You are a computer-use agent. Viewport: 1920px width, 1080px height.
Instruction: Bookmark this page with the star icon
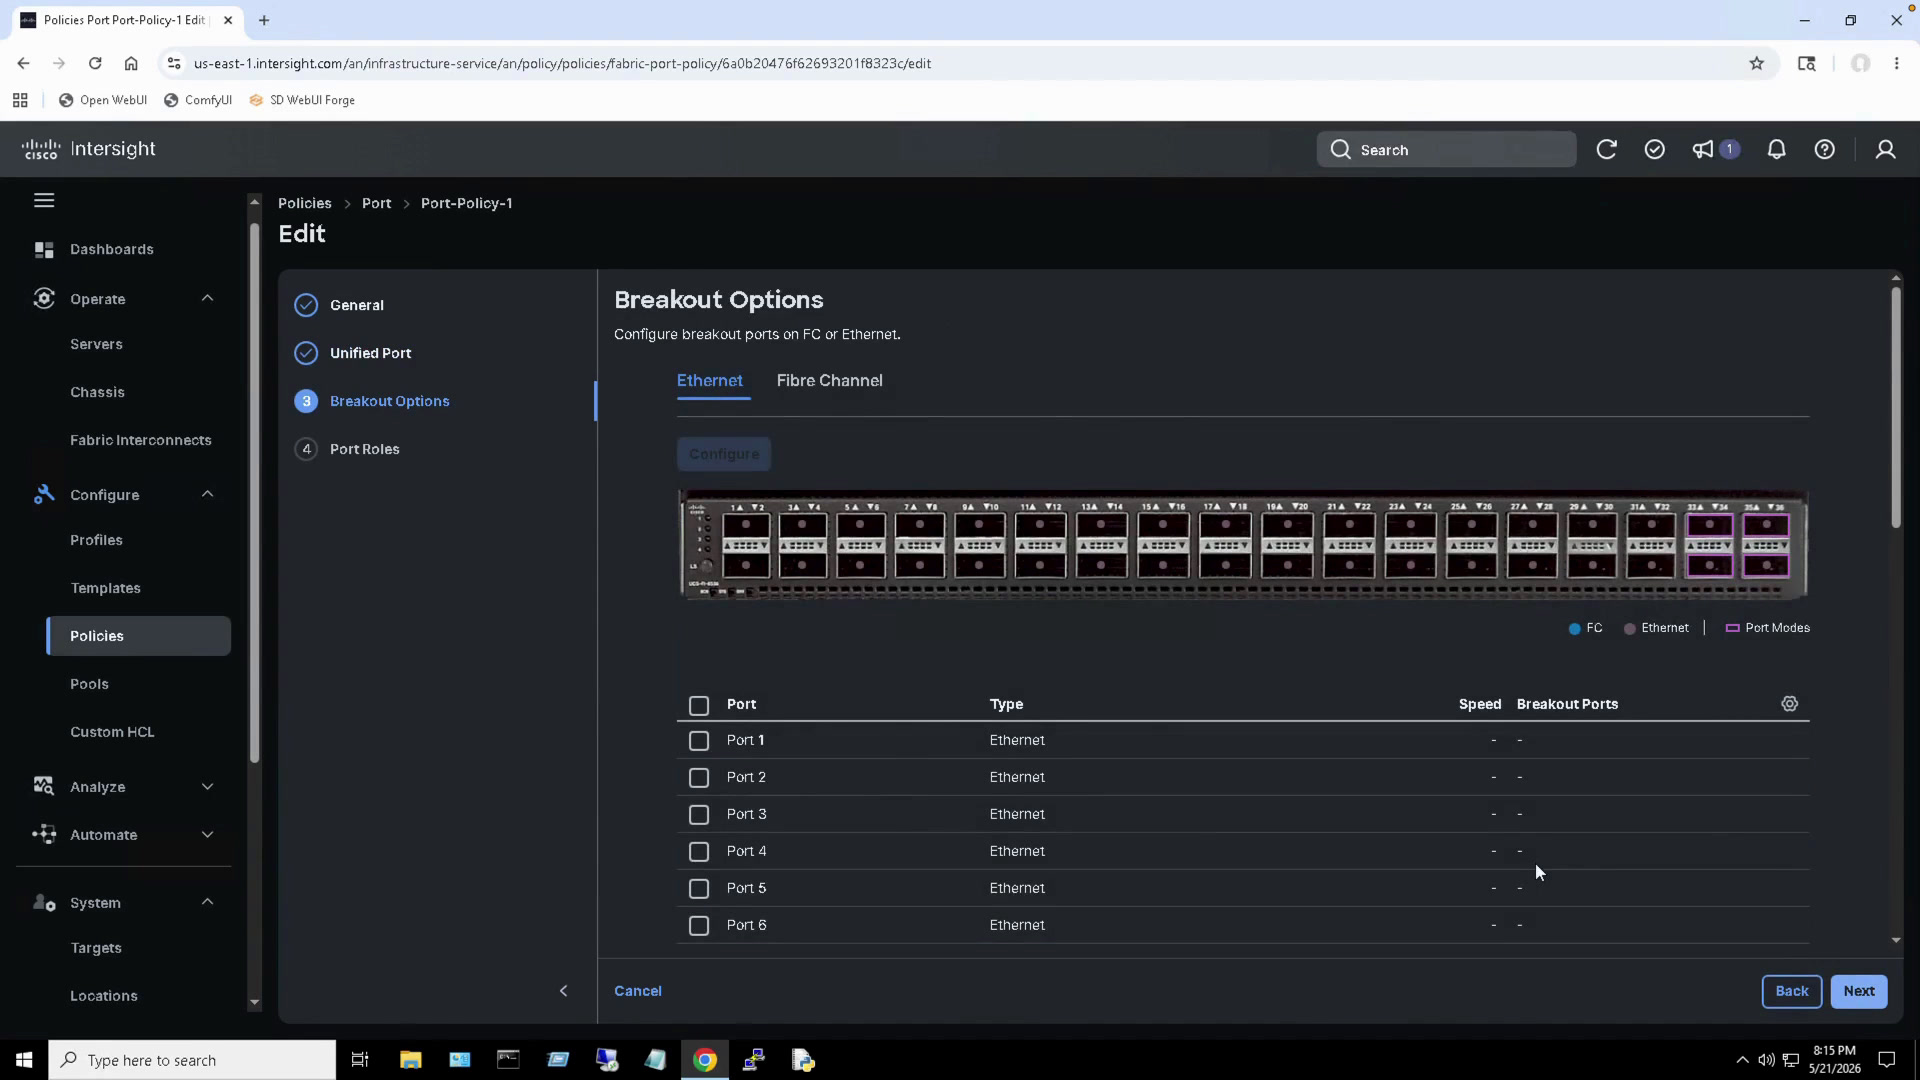click(x=1757, y=63)
